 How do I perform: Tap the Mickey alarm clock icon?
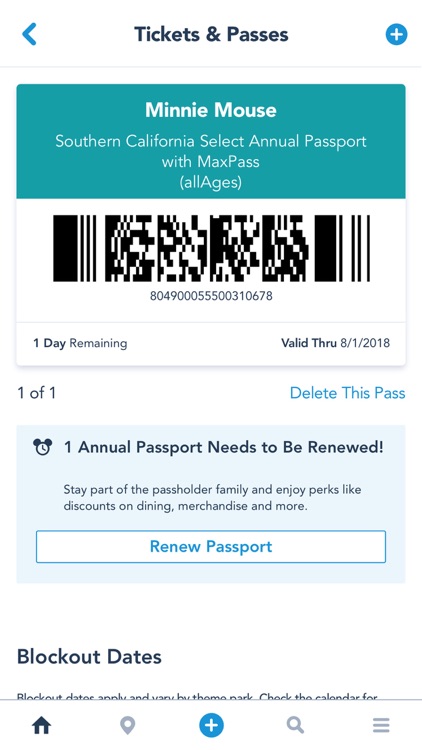[x=43, y=447]
